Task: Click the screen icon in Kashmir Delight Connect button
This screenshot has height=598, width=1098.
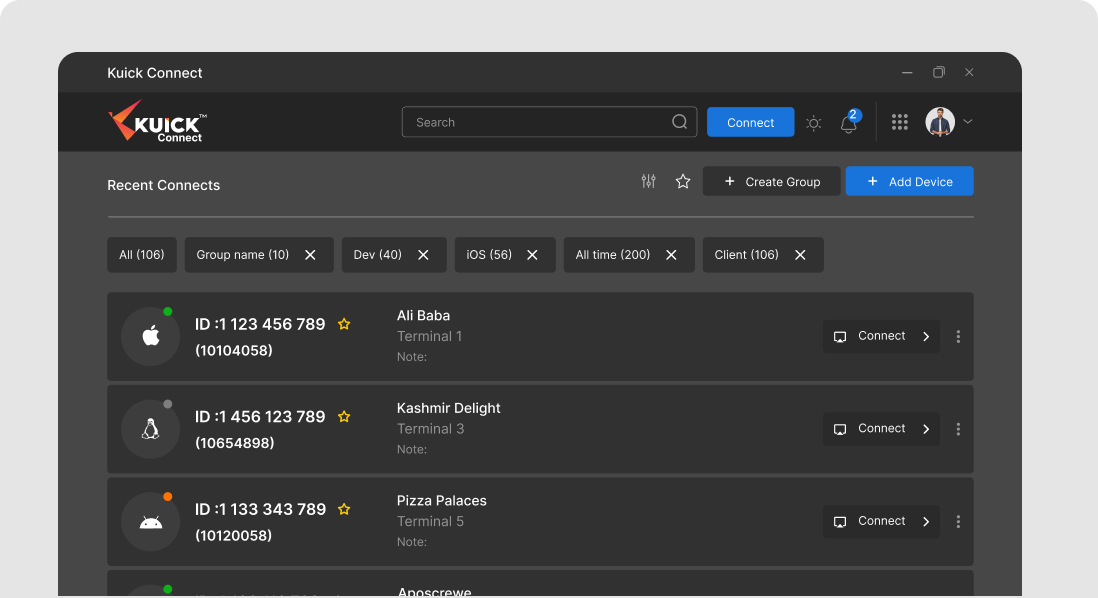Action: 840,429
